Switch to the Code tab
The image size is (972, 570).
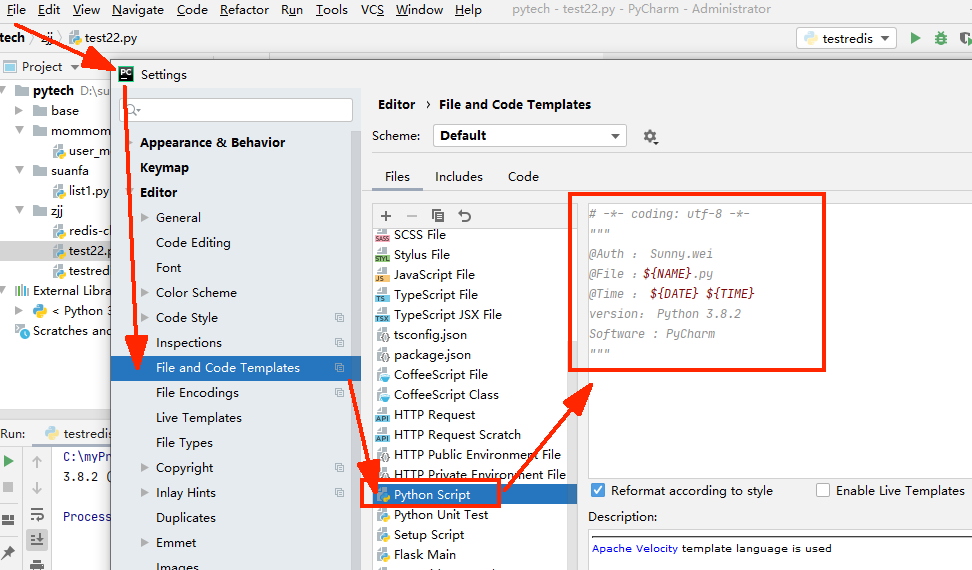(x=523, y=177)
